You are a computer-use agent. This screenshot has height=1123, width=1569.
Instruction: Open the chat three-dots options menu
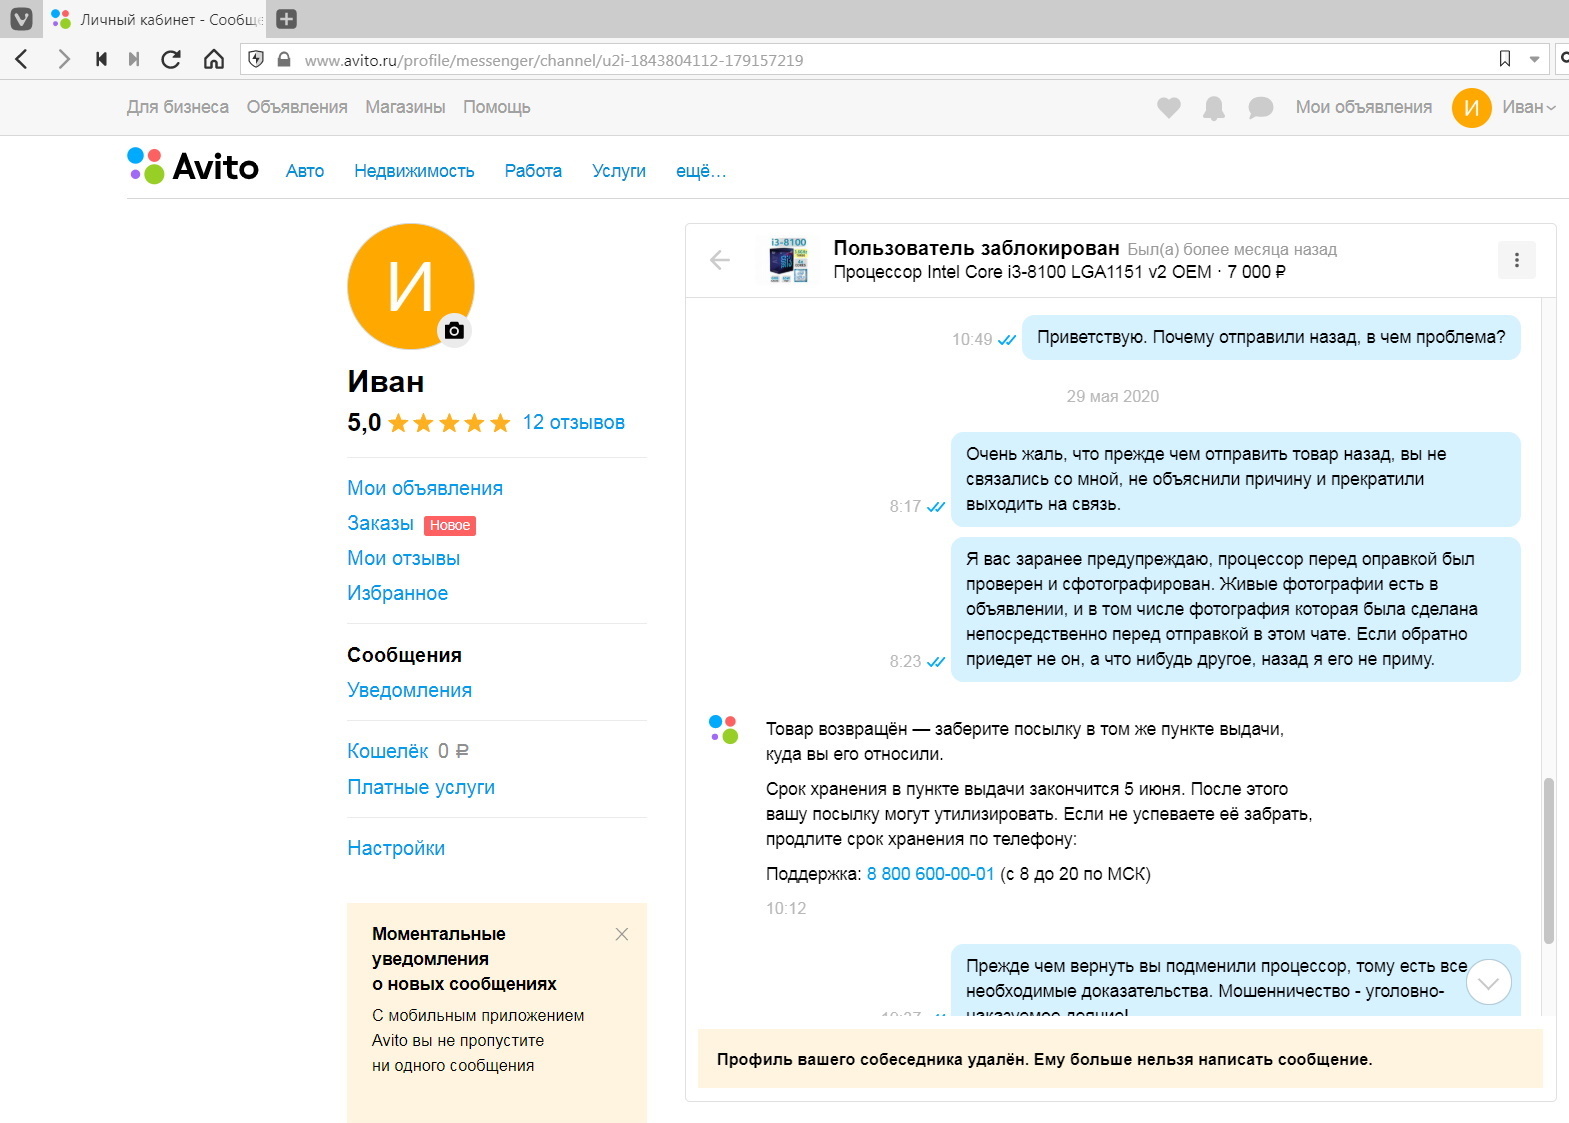pos(1516,260)
